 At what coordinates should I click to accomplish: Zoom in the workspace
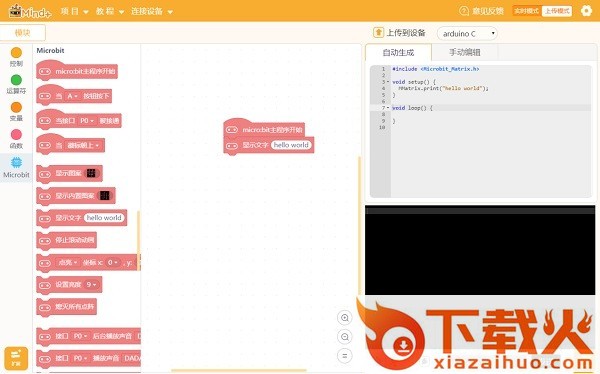(x=344, y=318)
